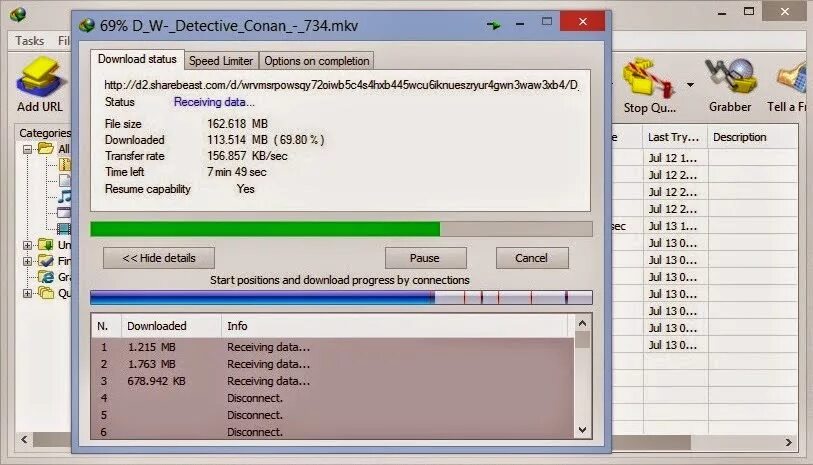Image resolution: width=813 pixels, height=465 pixels.
Task: Select the Music category note icon
Action: pos(64,196)
